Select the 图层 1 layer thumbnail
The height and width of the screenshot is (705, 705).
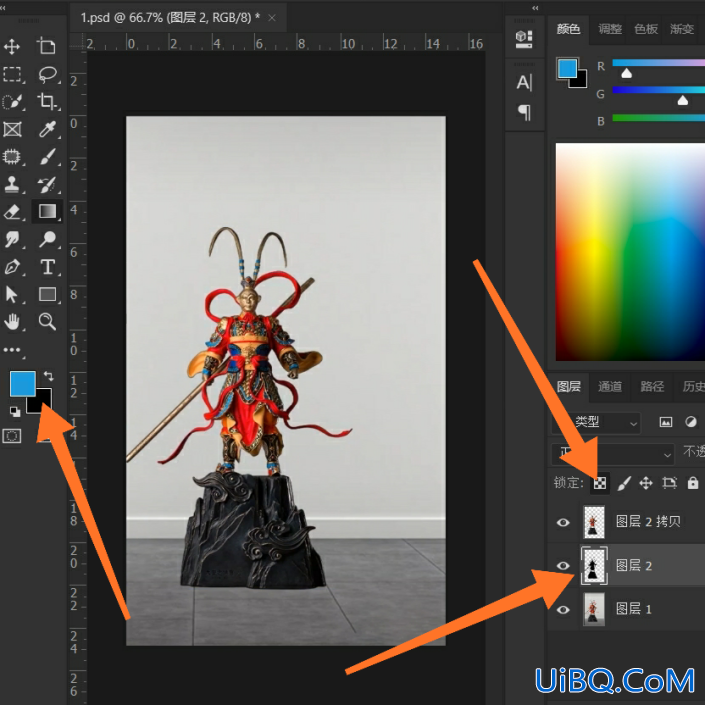tap(594, 609)
